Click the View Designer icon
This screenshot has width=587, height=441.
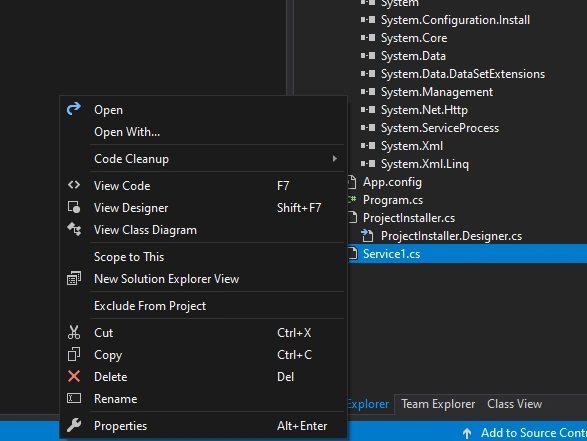74,207
